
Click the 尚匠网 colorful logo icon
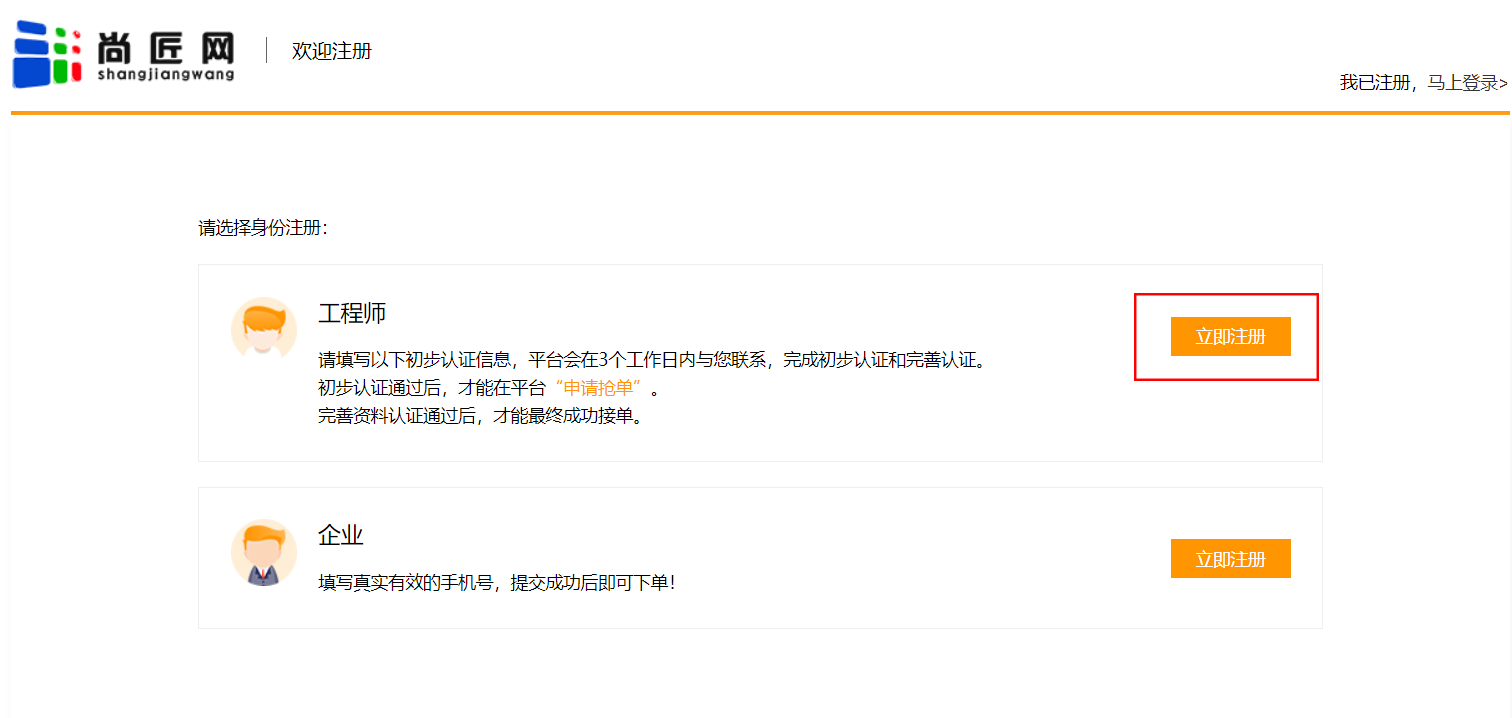[x=46, y=53]
